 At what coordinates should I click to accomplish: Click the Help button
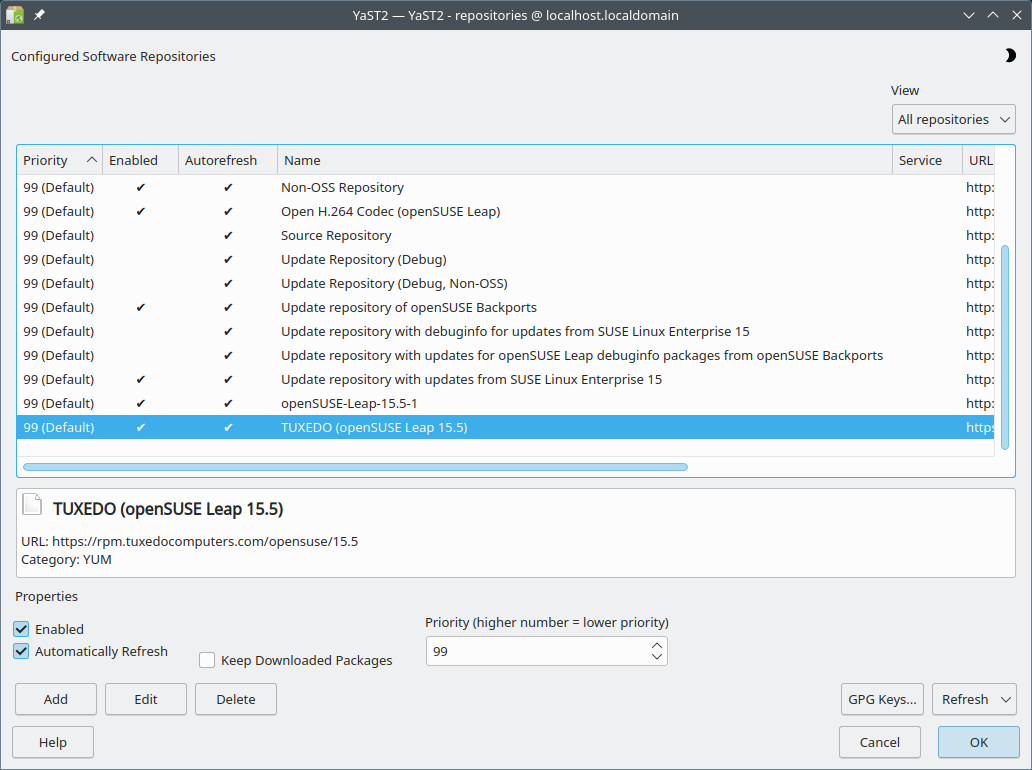pos(53,742)
